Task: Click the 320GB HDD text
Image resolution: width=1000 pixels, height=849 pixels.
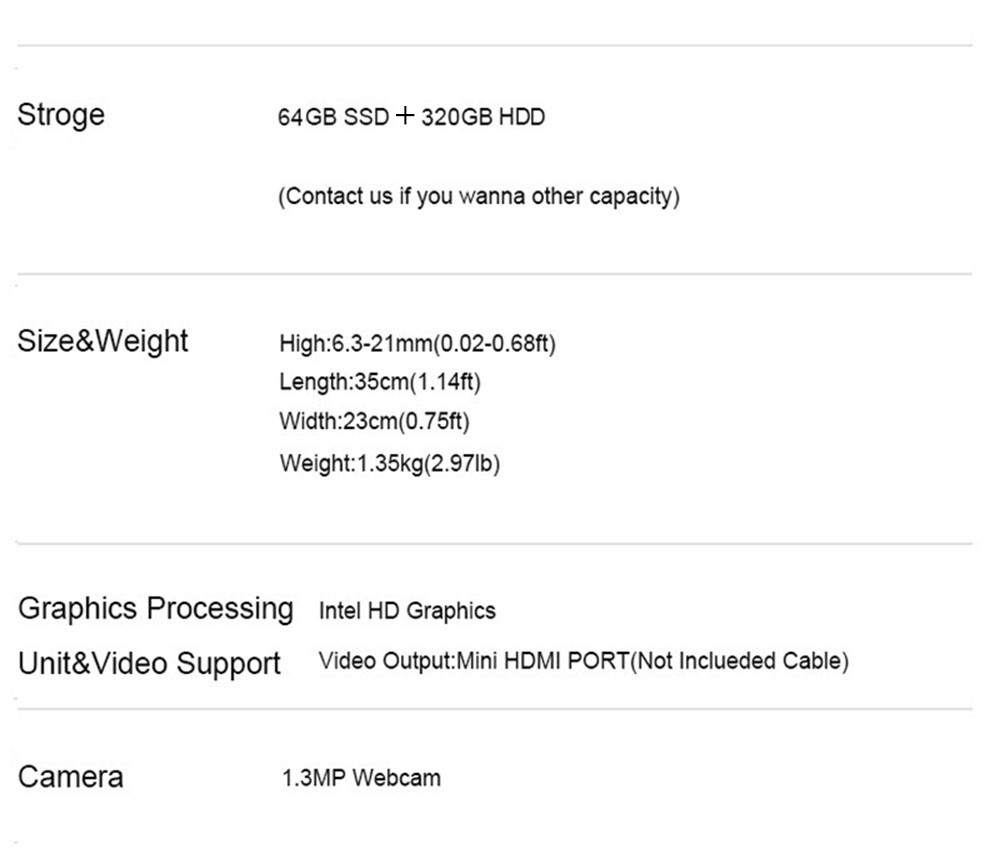Action: click(x=483, y=117)
